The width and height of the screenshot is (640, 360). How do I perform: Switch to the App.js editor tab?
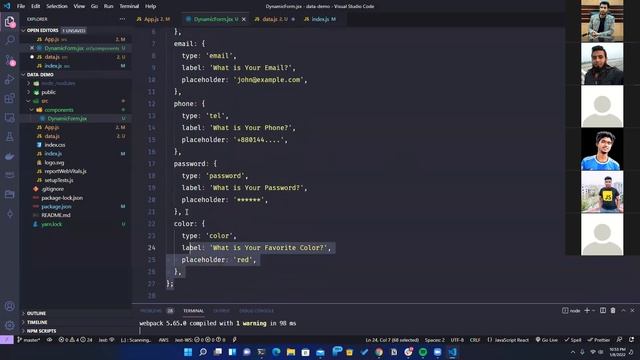pyautogui.click(x=153, y=19)
